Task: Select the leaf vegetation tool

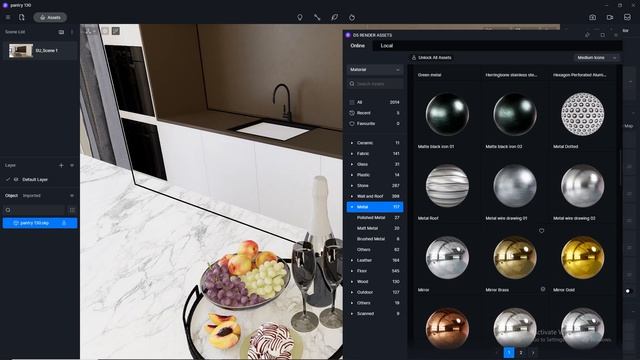Action: tap(334, 18)
